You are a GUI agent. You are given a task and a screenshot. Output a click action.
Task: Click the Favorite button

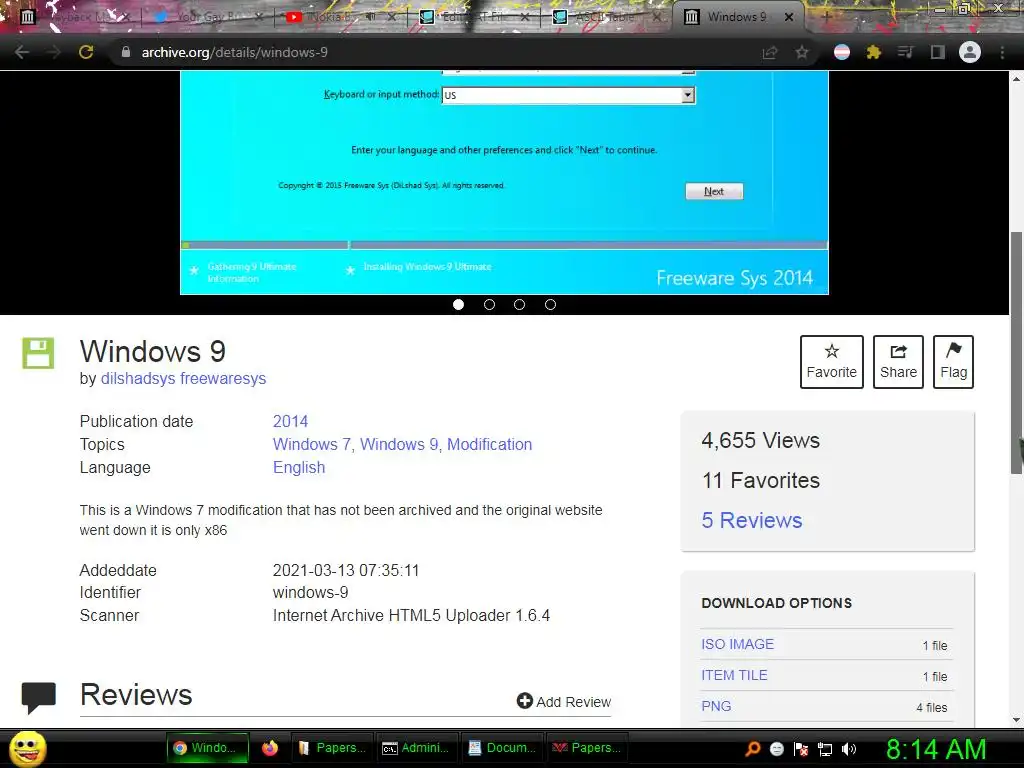click(x=831, y=362)
